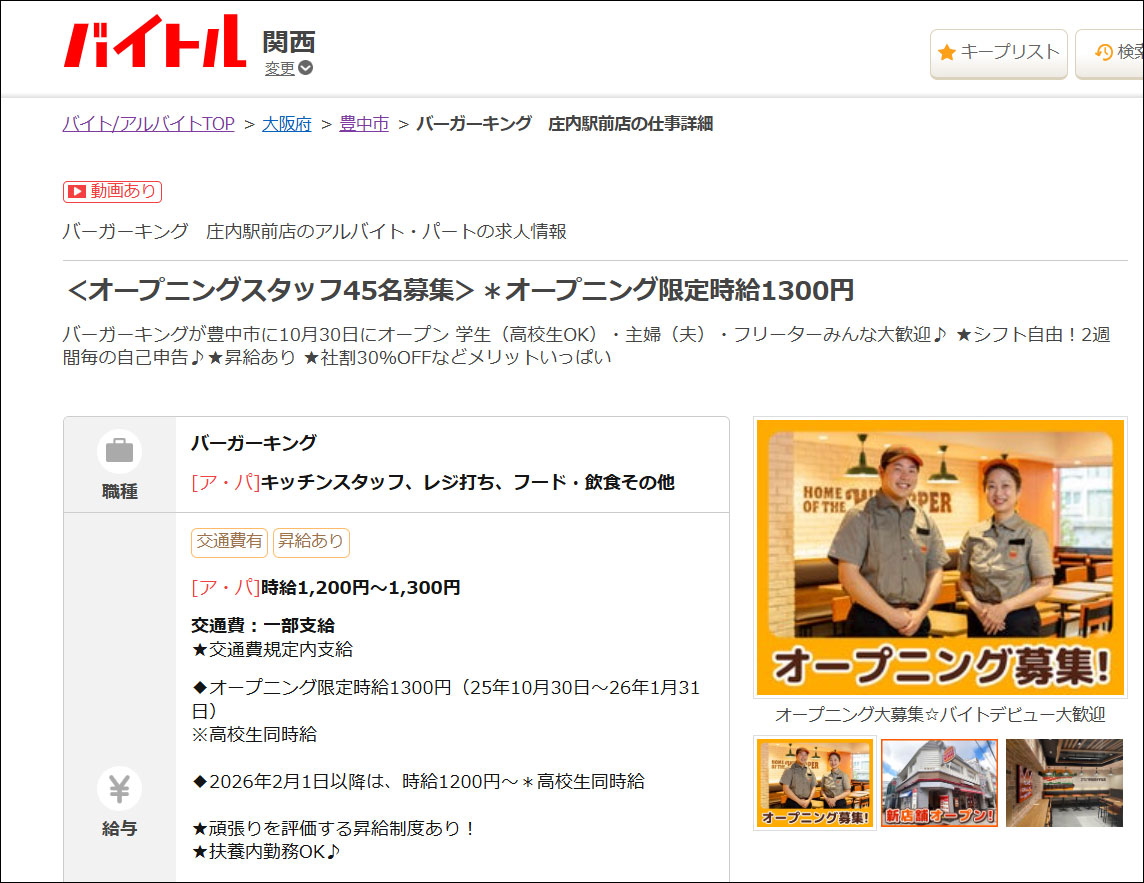Click the ※高校生同時給 note

tap(254, 735)
